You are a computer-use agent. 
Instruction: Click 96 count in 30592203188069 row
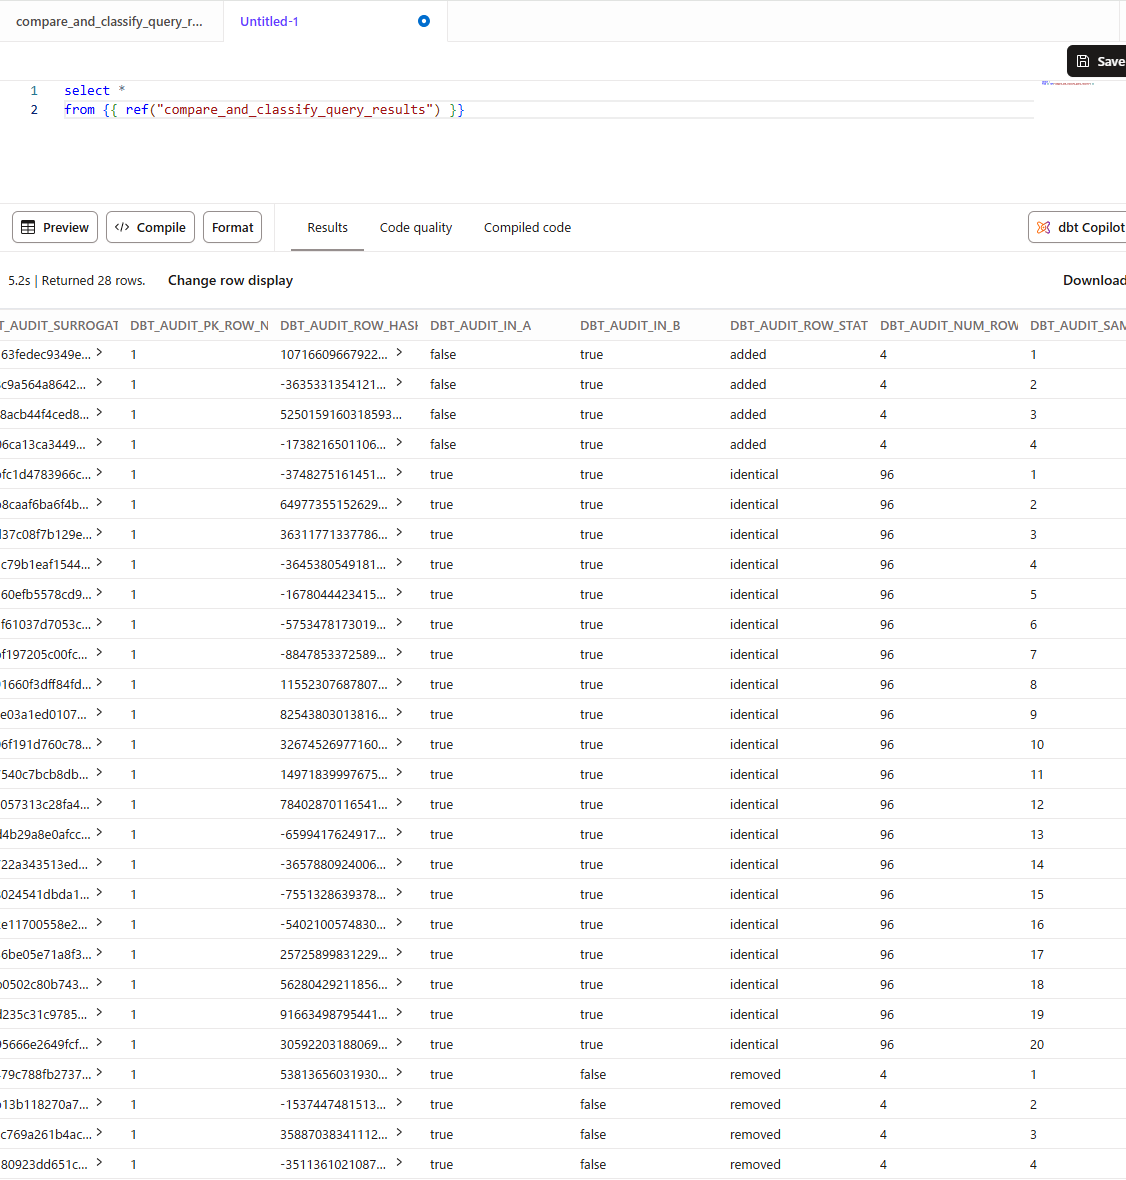pos(887,1045)
